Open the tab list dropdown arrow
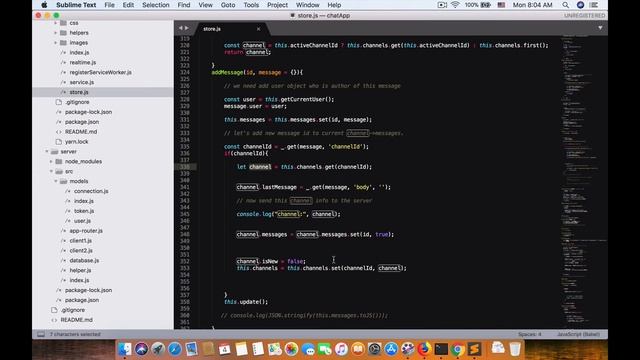Image resolution: width=640 pixels, height=360 pixels. [600, 28]
